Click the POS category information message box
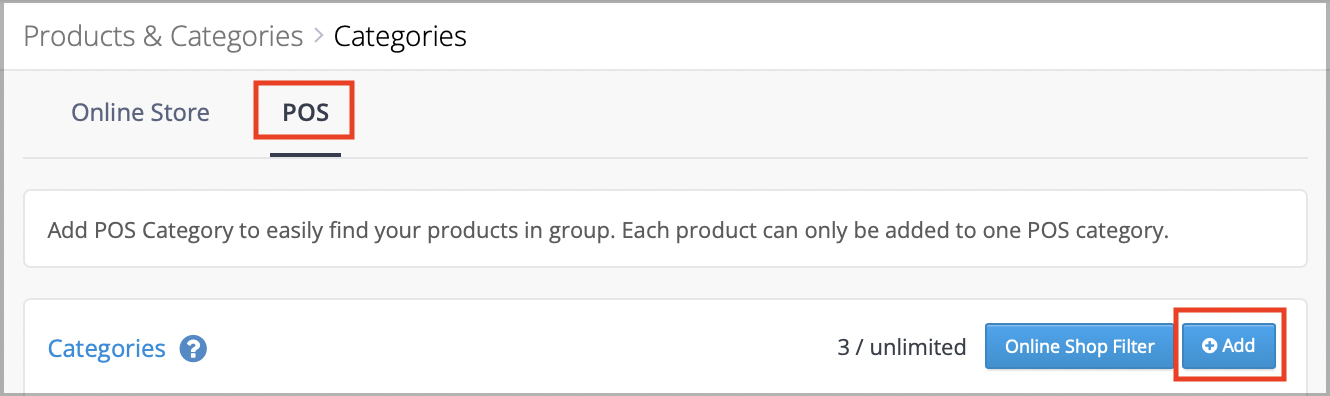Viewport: 1330px width, 396px height. point(665,230)
